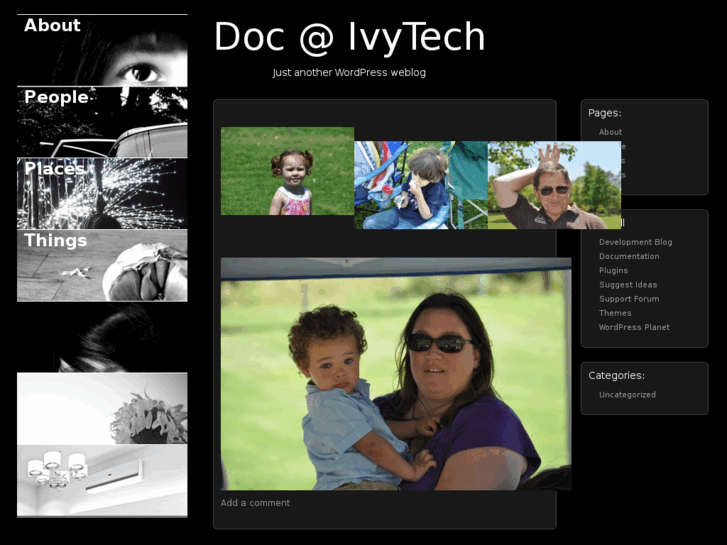Click the chandelier ceiling sidebar image

(x=102, y=481)
